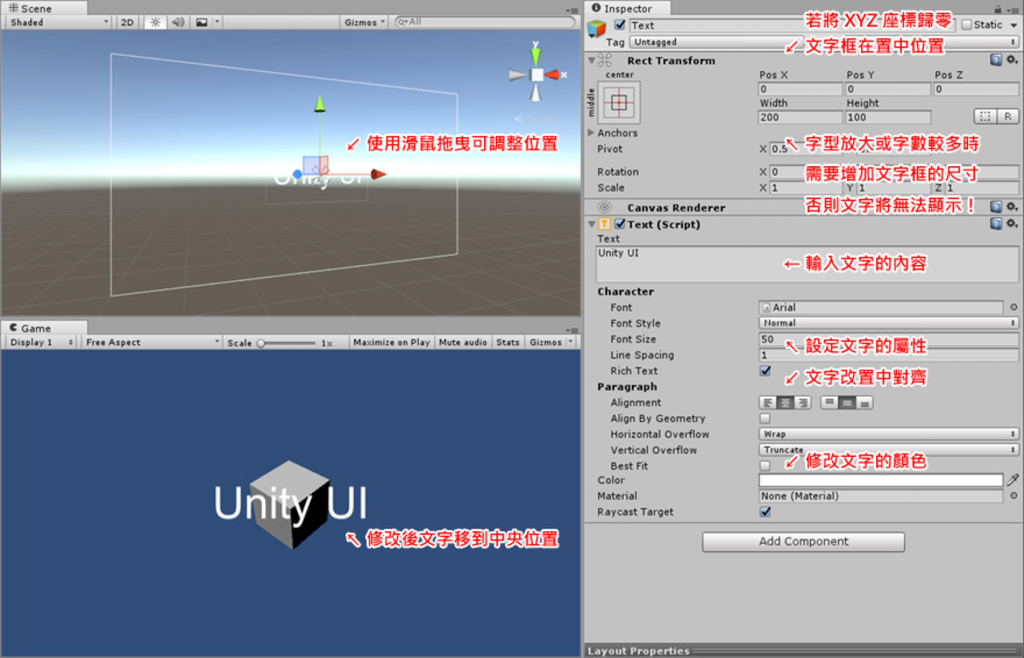Enable the Best Fit checkbox
The width and height of the screenshot is (1024, 658).
pos(765,466)
